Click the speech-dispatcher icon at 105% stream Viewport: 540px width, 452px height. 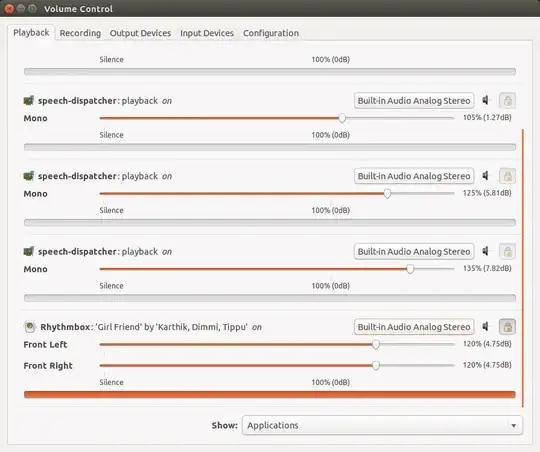[29, 101]
